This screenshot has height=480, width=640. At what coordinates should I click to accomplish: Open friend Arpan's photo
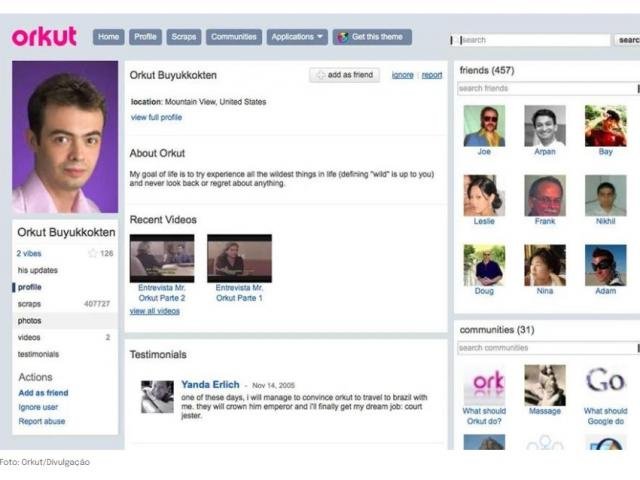coord(545,126)
